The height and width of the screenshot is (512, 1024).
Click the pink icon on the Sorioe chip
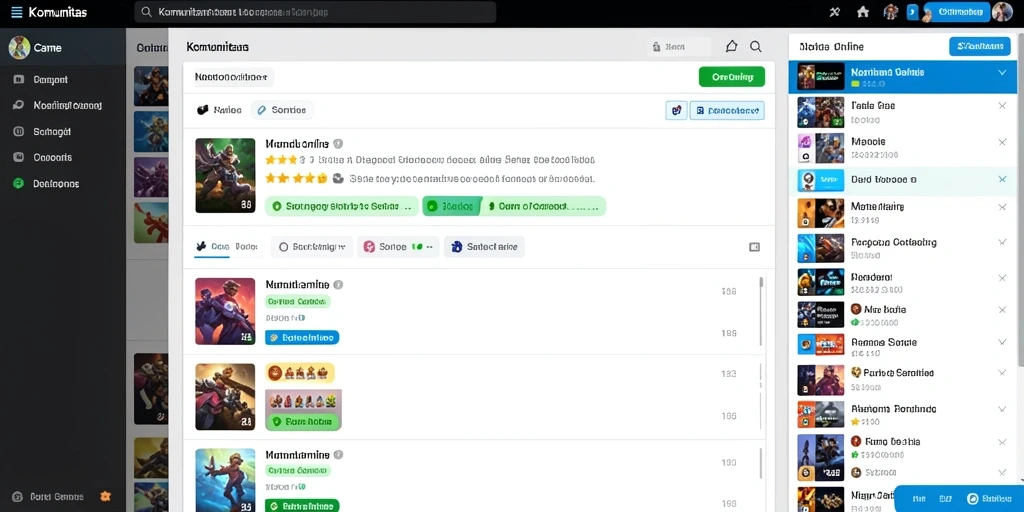pyautogui.click(x=369, y=247)
